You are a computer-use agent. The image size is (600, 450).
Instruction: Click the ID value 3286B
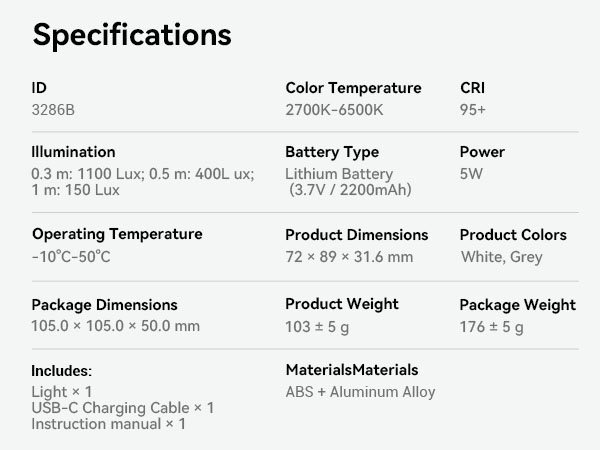53,110
